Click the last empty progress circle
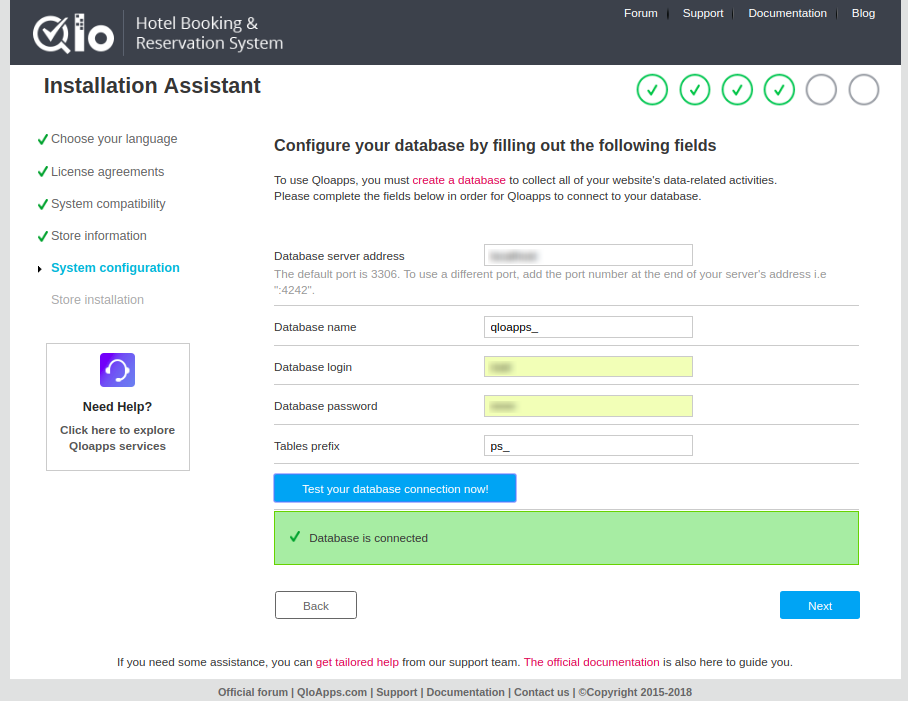The image size is (908, 701). (x=863, y=89)
